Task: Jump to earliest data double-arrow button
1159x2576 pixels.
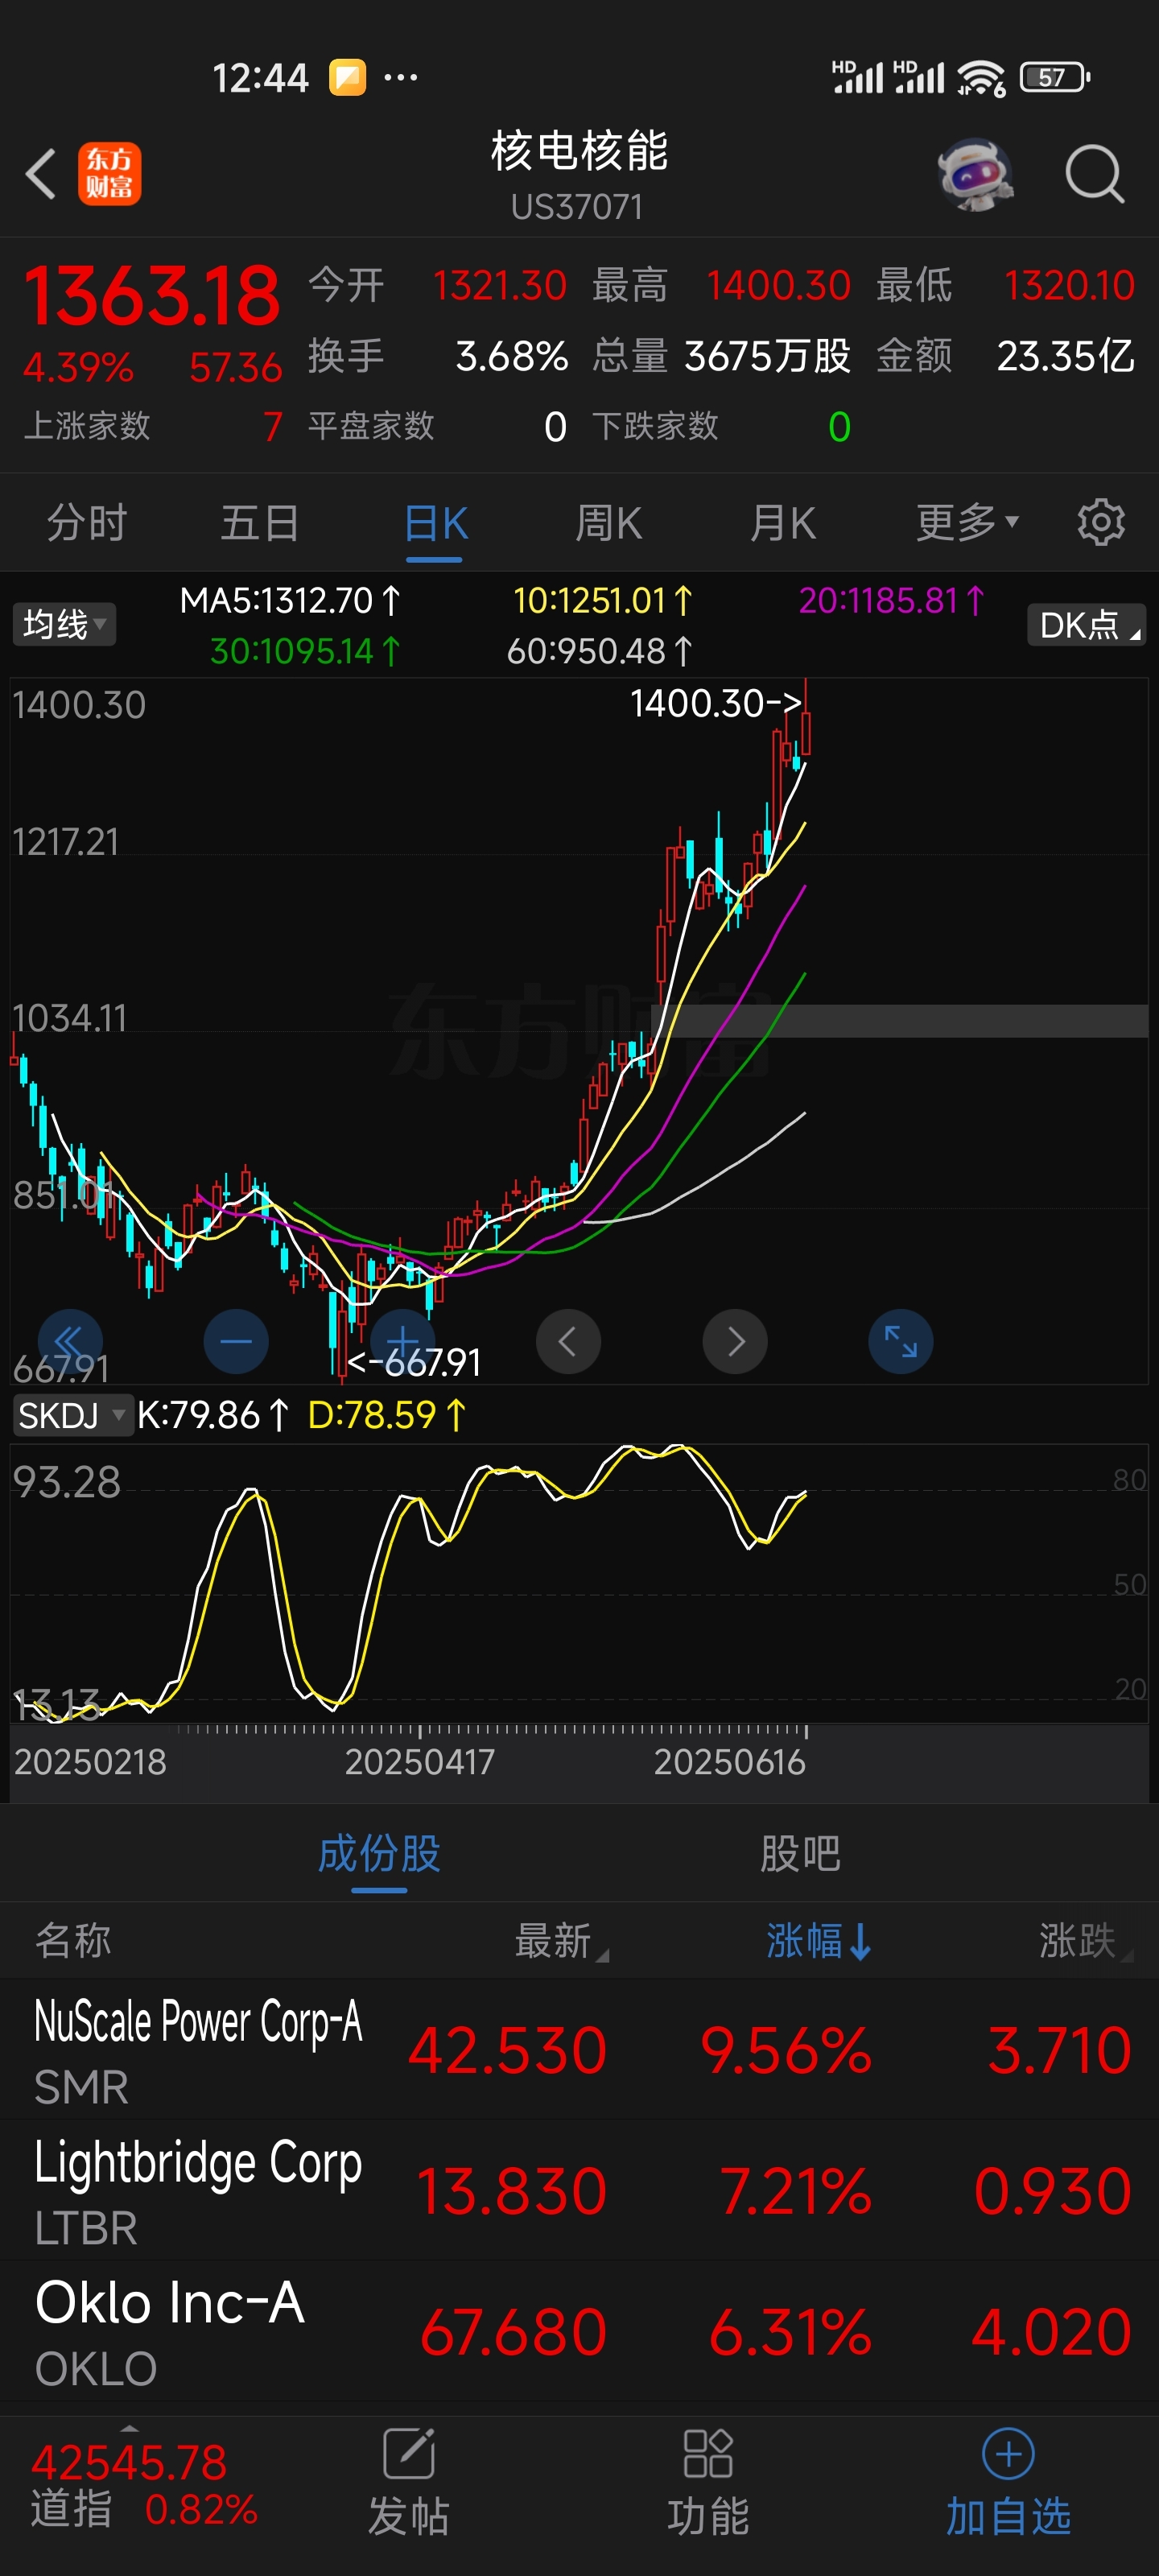Action: click(x=70, y=1341)
